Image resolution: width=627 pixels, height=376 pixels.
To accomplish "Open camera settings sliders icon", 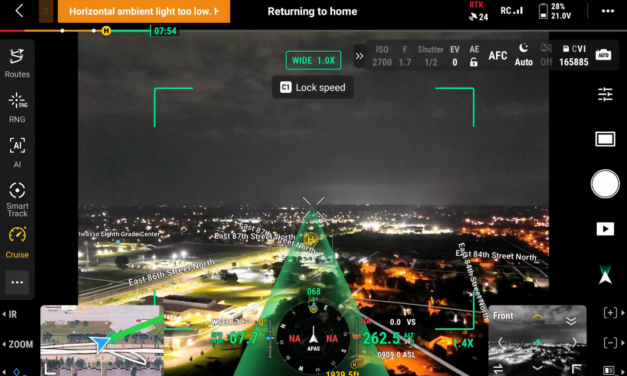I will click(605, 94).
